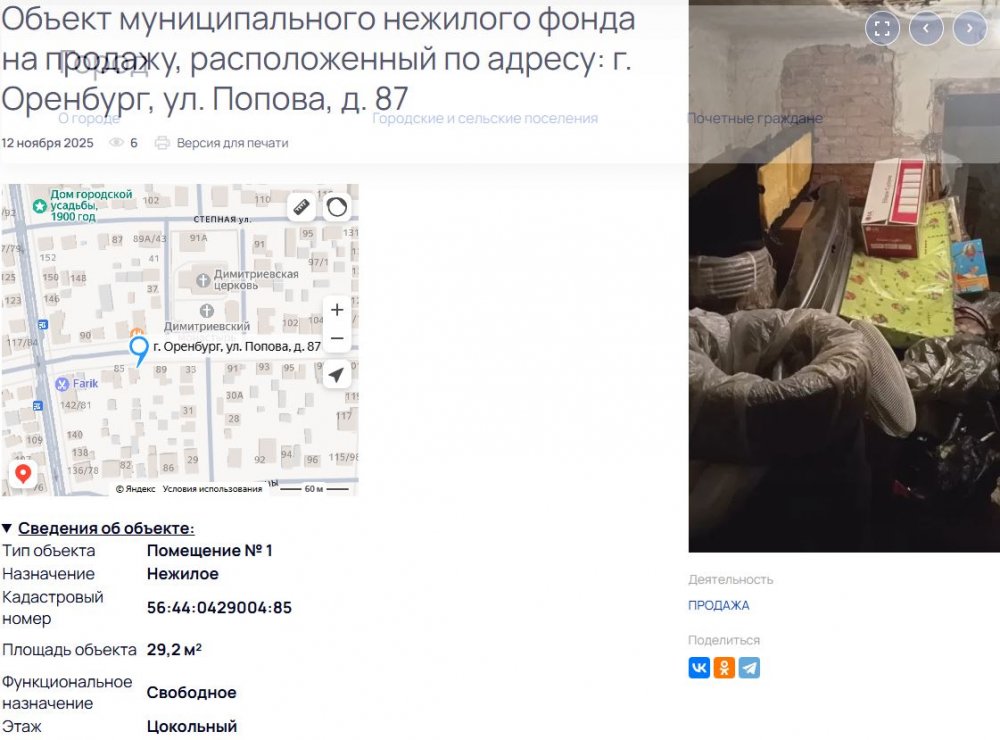
Task: Show the previous gallery photo
Action: [926, 28]
